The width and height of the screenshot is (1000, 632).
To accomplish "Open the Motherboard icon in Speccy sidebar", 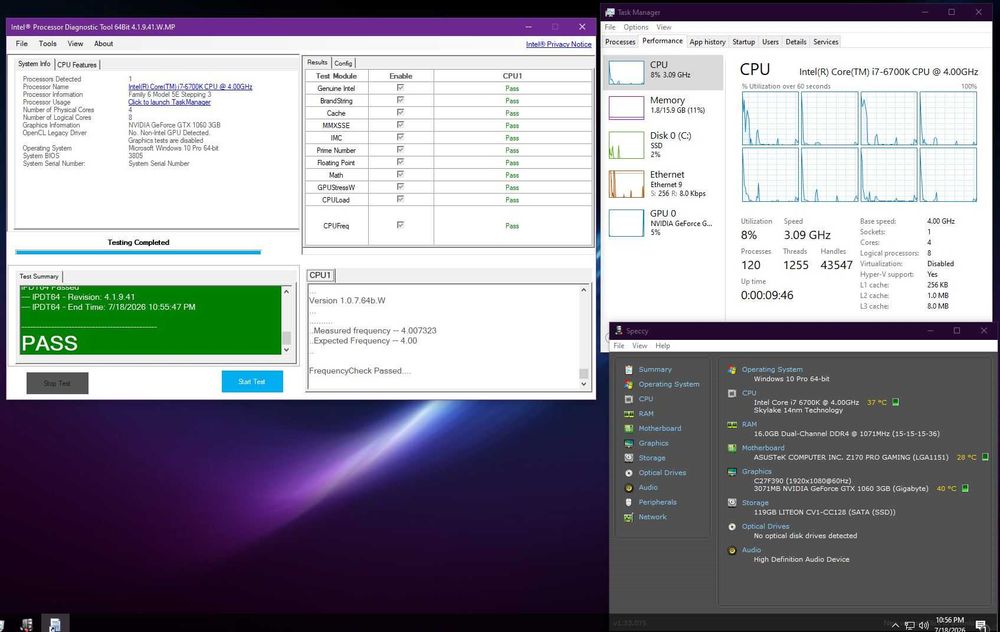I will tap(629, 428).
